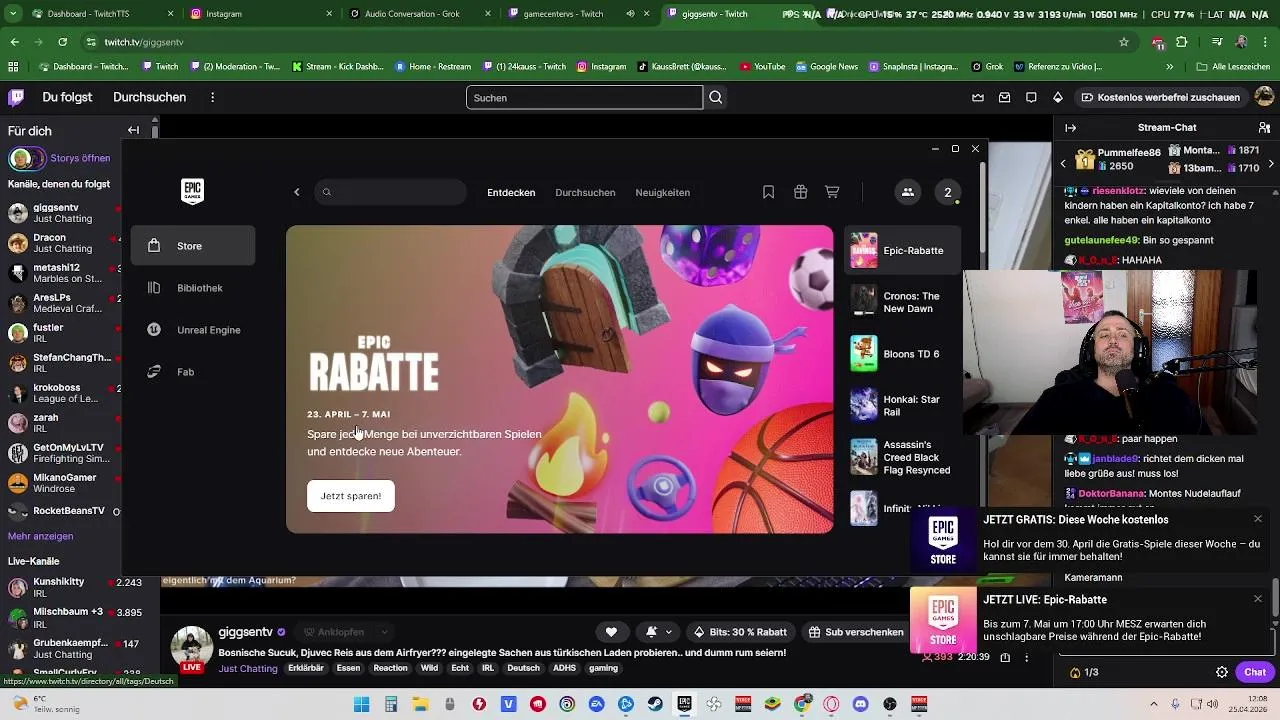1280x720 pixels.
Task: Bookmark page with Chrome star icon
Action: [x=1124, y=42]
